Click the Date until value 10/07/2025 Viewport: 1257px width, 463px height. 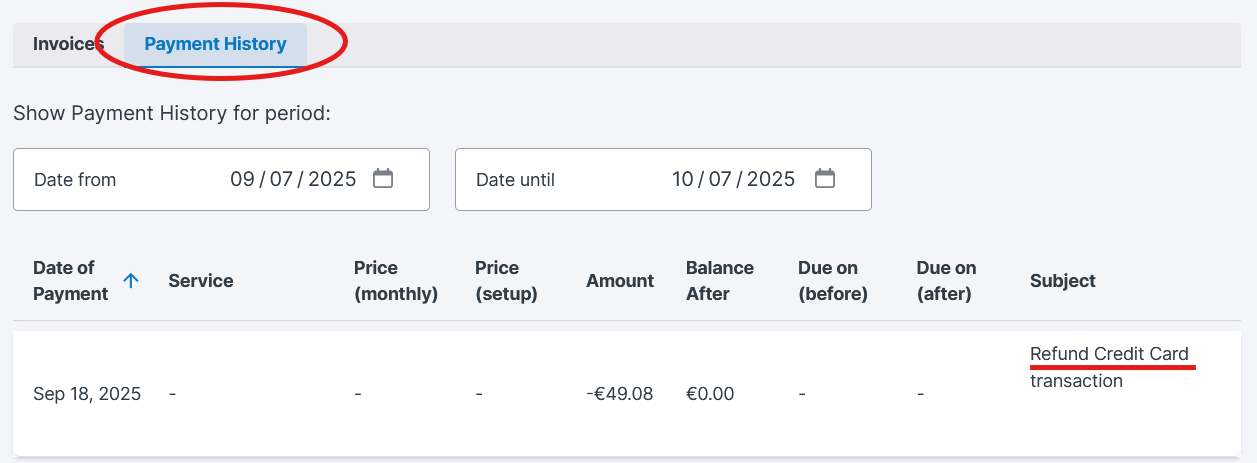pos(733,179)
